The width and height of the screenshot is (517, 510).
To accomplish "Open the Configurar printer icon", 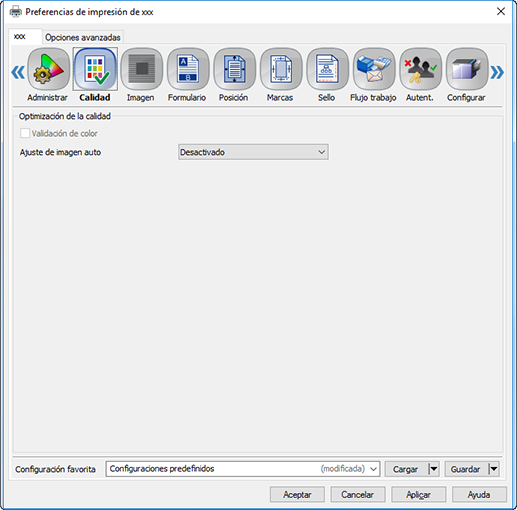I will 467,69.
